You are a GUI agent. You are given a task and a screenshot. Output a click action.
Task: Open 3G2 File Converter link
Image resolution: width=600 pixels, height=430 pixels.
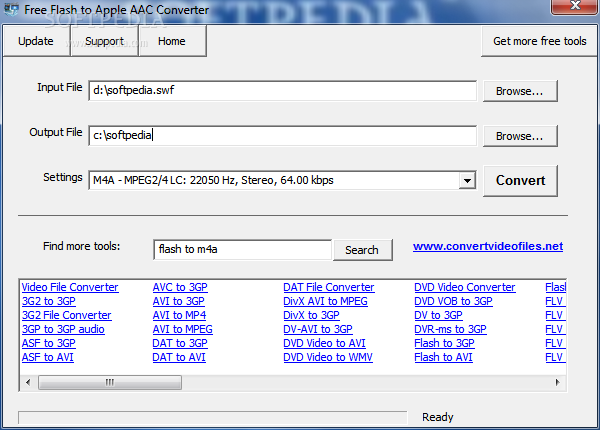[67, 315]
